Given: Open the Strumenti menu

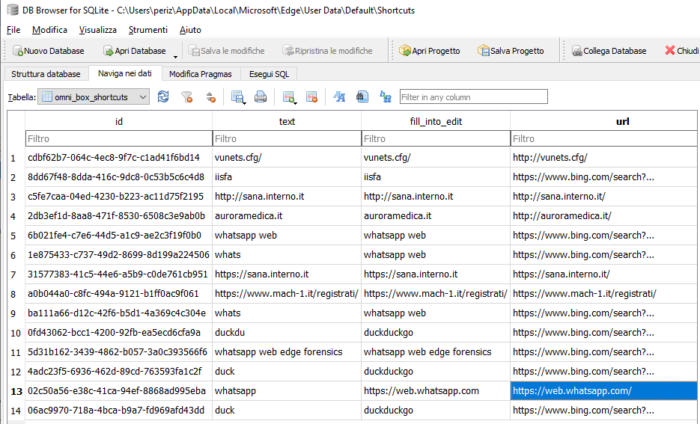Looking at the screenshot, I should [148, 30].
